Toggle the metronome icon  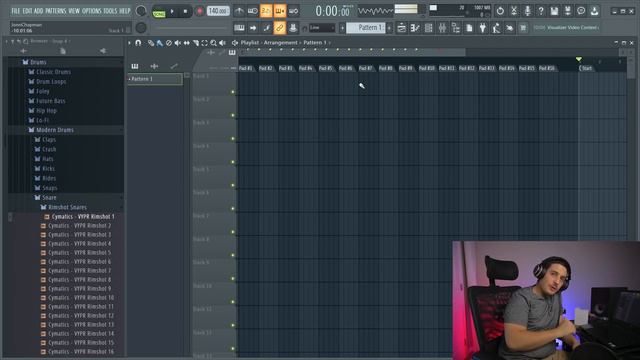click(x=239, y=11)
